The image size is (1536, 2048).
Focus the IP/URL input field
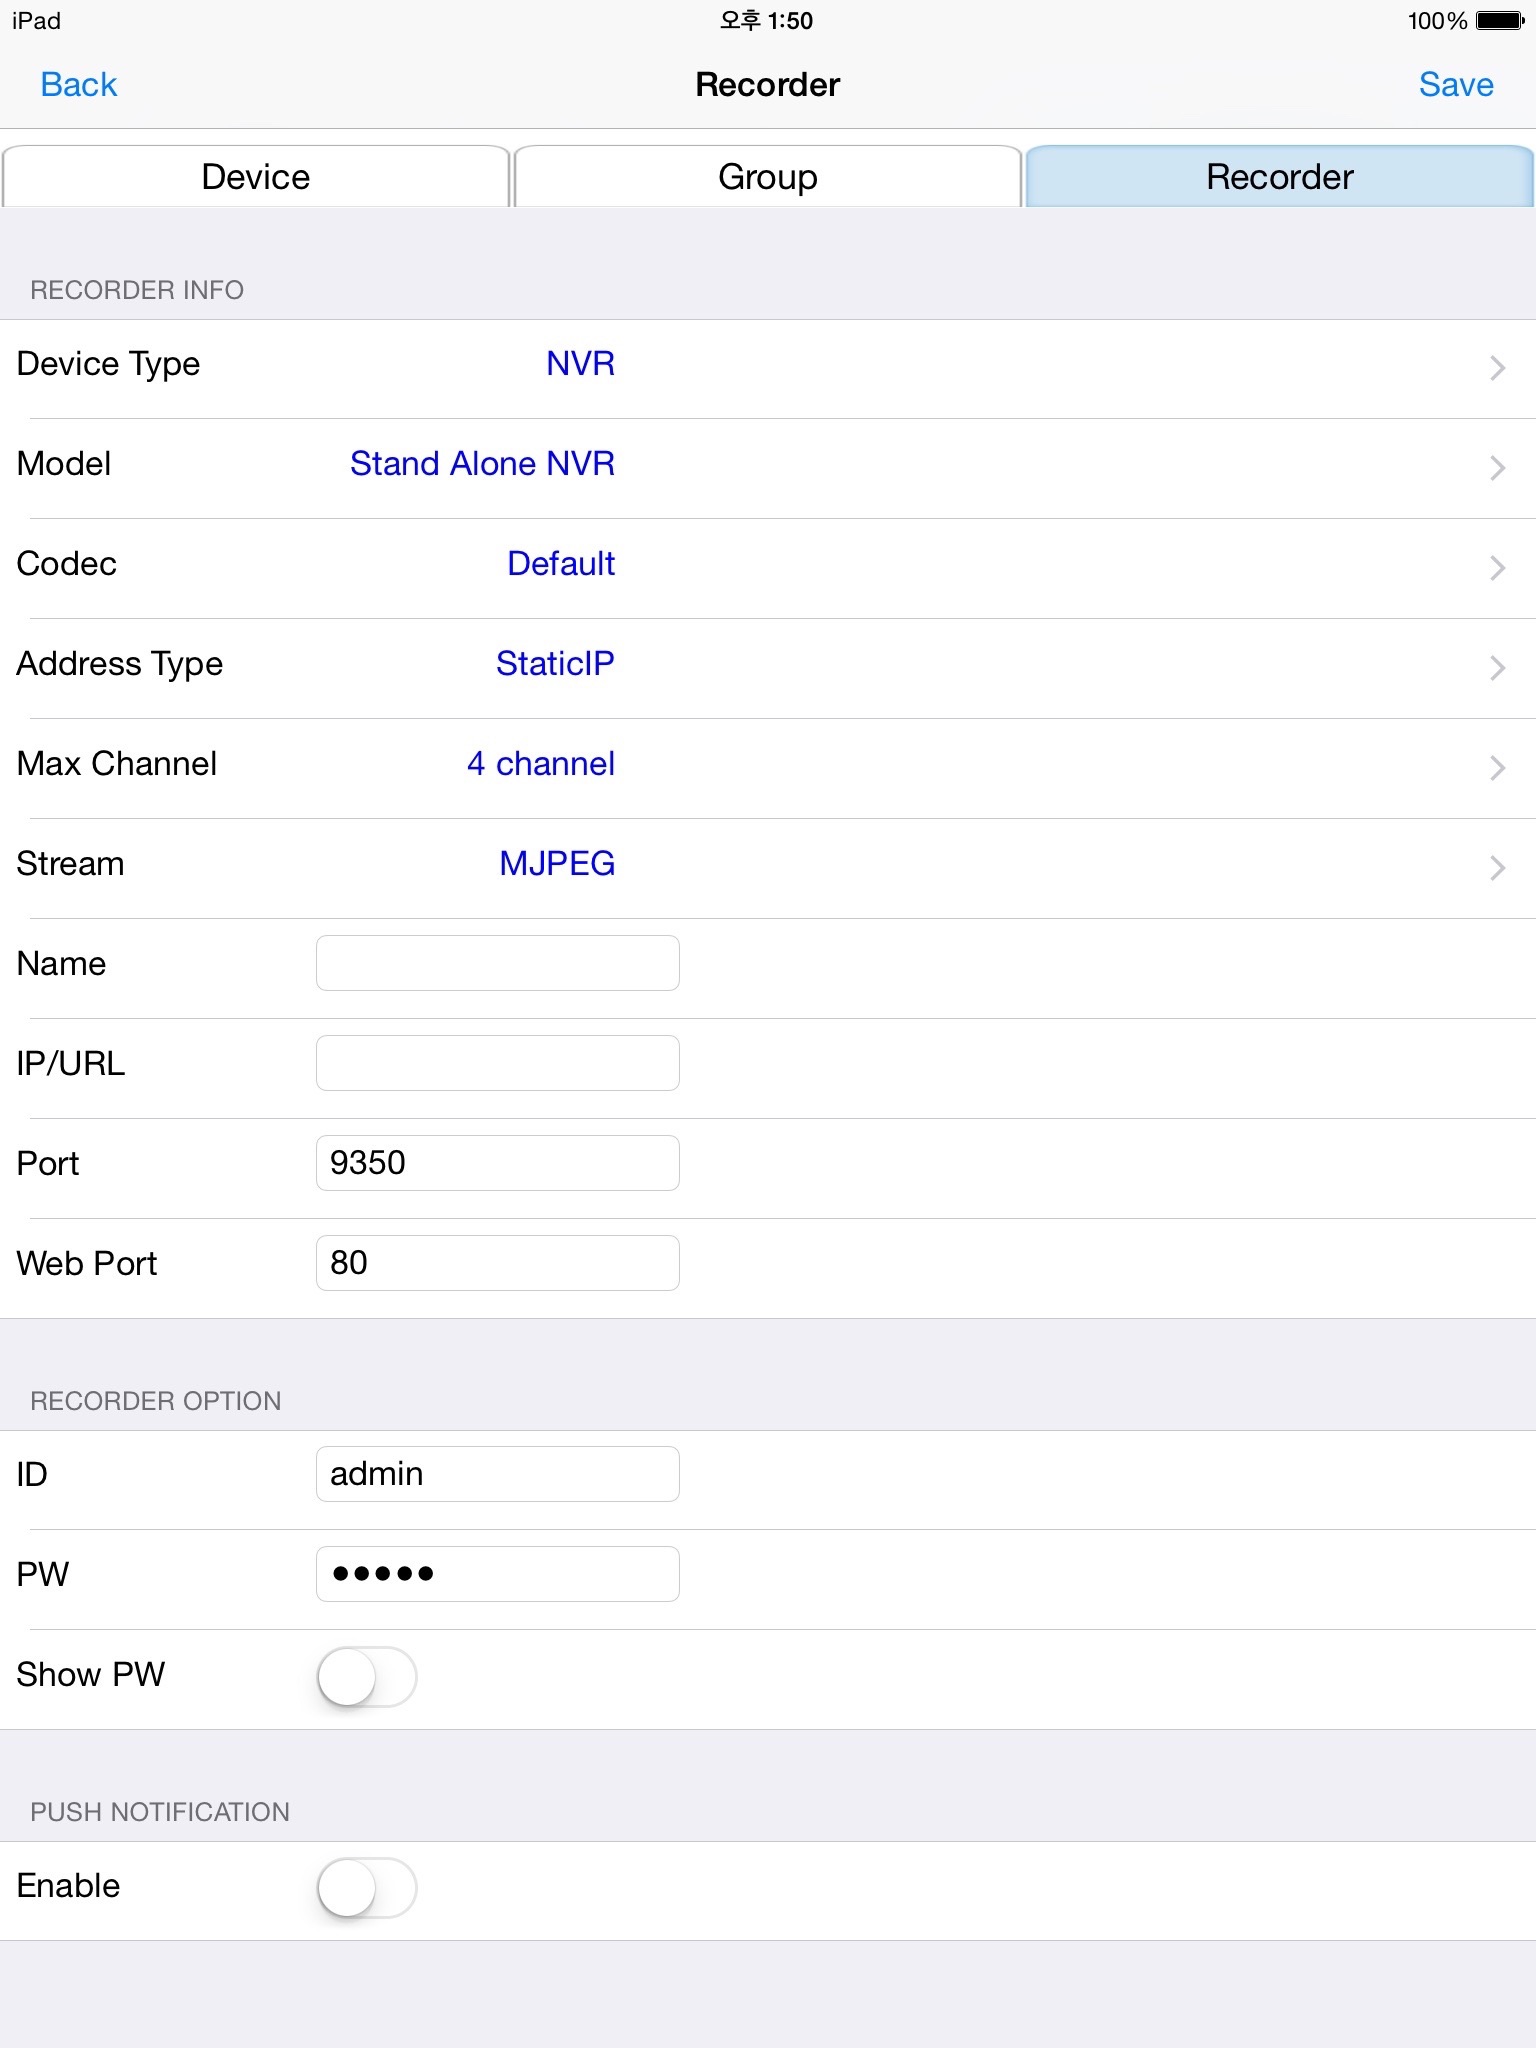[497, 1063]
